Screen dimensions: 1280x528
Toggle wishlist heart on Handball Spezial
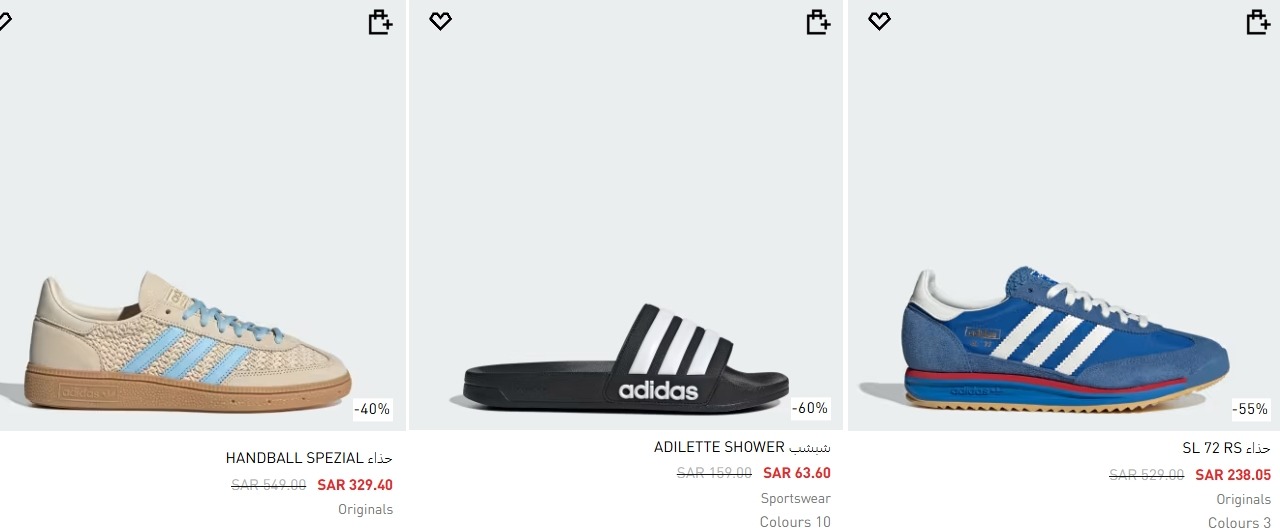pos(3,21)
